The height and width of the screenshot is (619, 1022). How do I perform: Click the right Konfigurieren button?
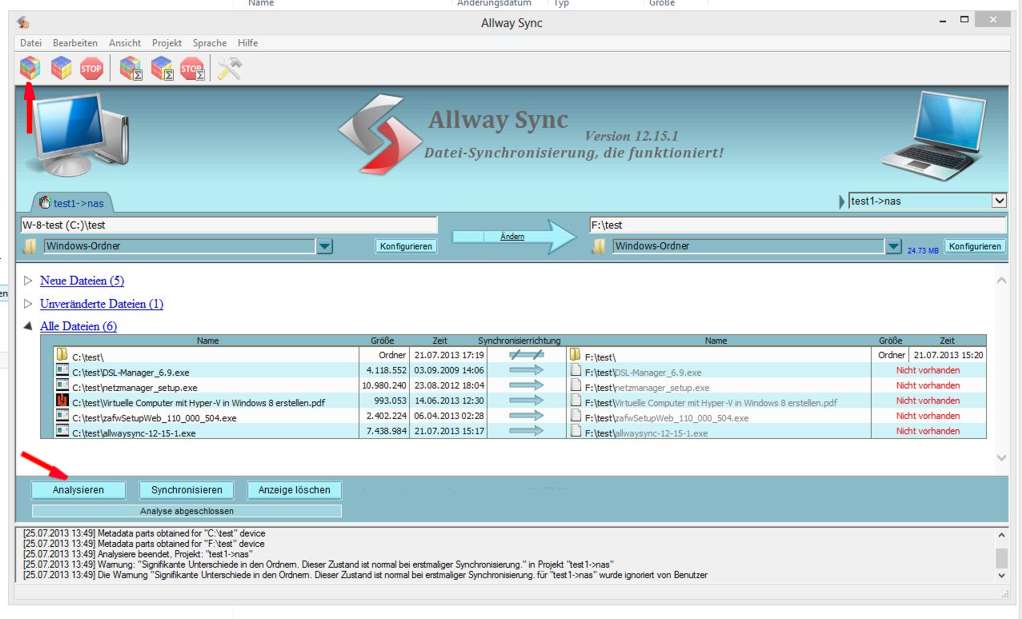(x=975, y=246)
